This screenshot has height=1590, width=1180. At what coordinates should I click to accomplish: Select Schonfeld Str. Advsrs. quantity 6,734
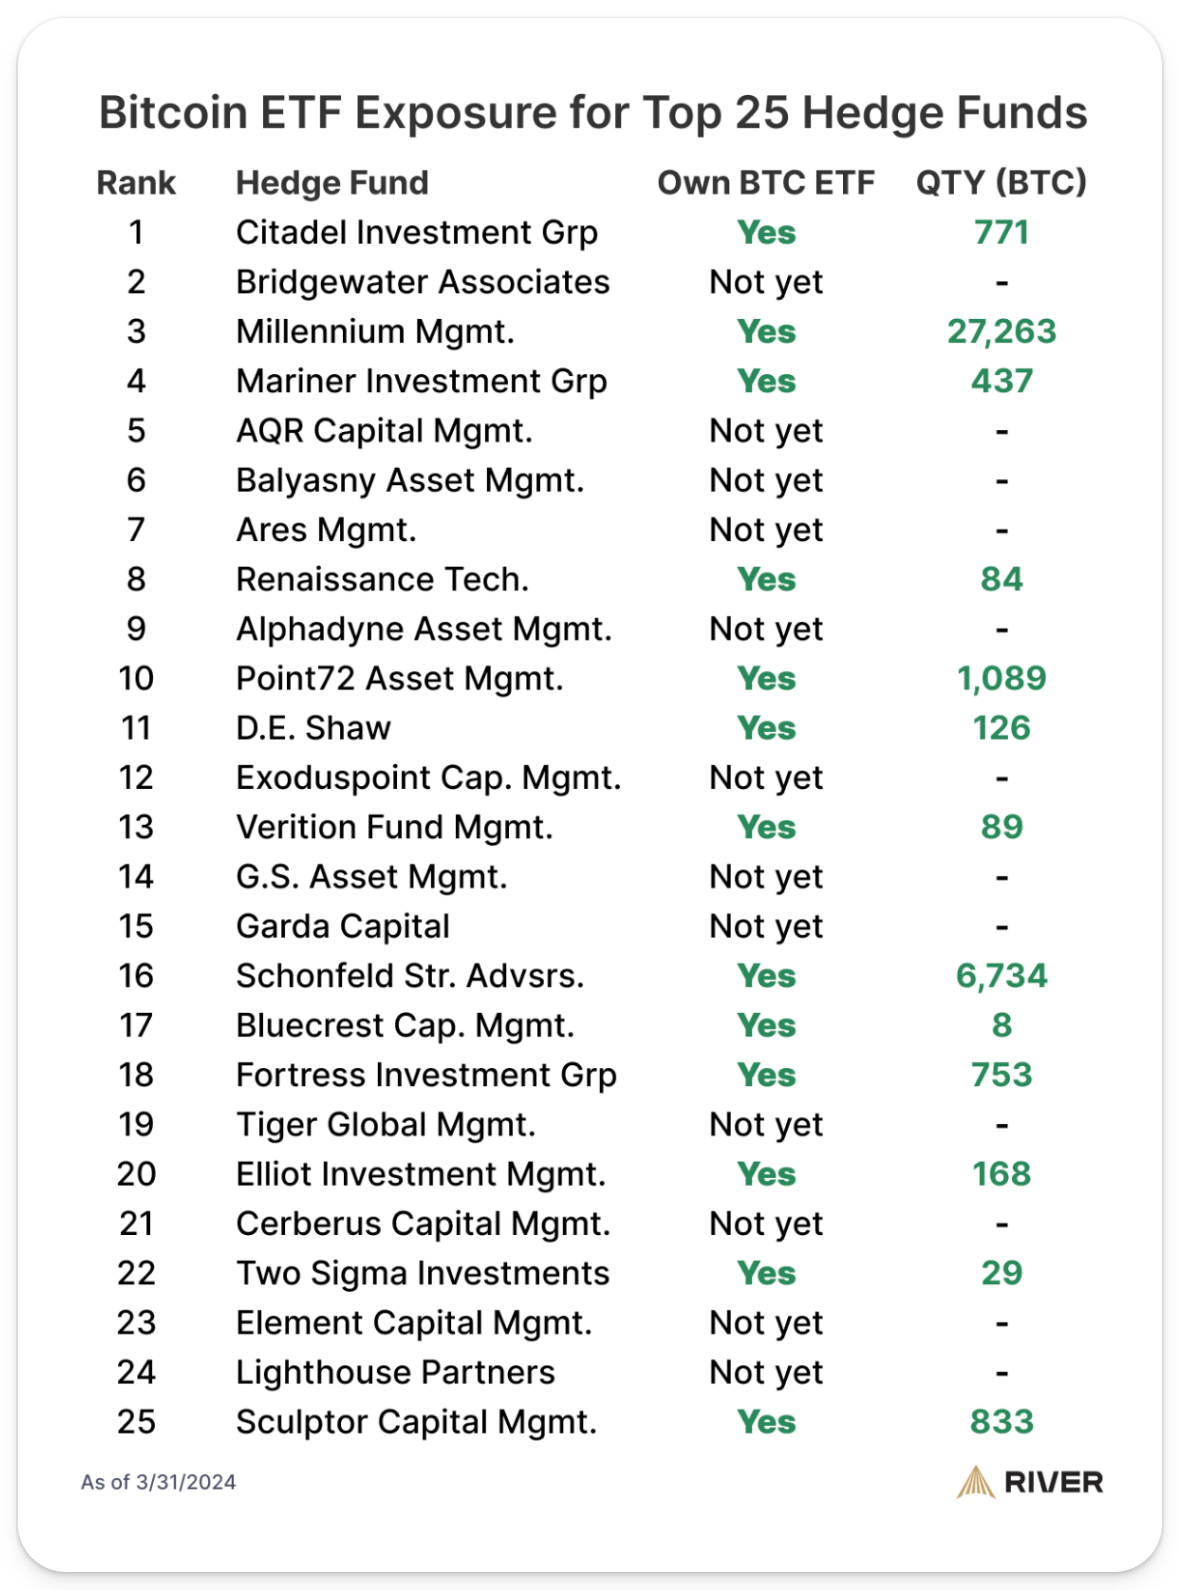click(1001, 975)
